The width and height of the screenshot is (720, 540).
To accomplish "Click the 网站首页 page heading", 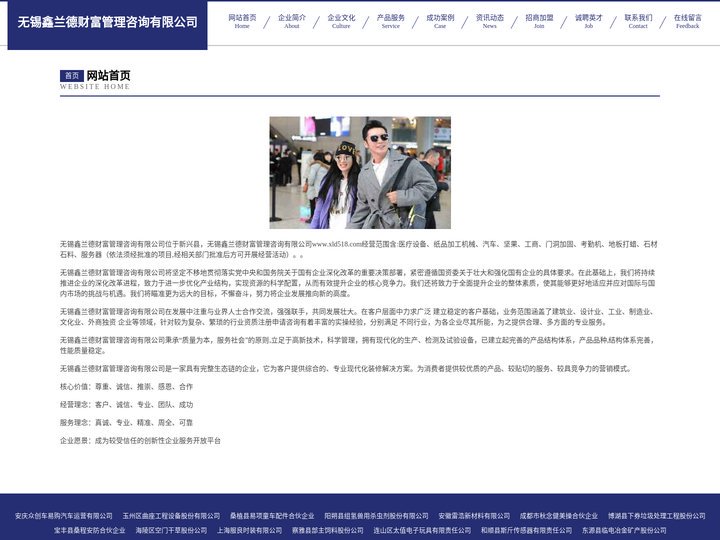I will pyautogui.click(x=108, y=75).
